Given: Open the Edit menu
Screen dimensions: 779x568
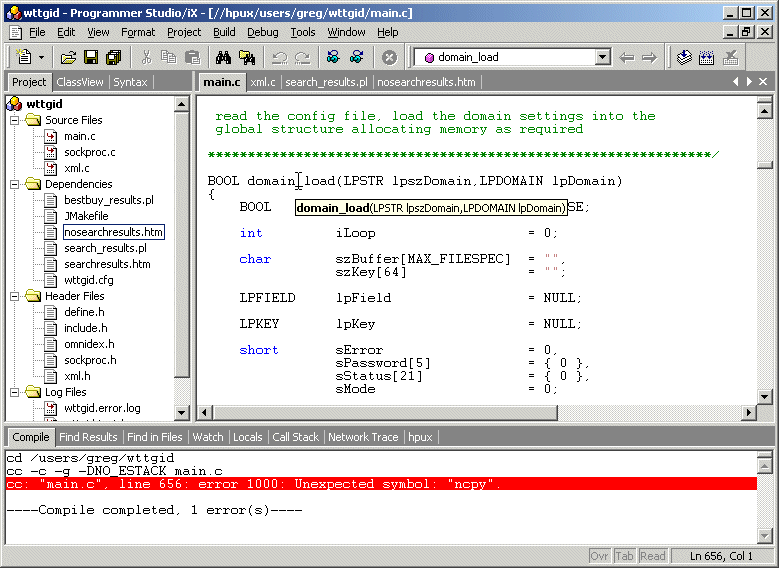Looking at the screenshot, I should pyautogui.click(x=66, y=32).
